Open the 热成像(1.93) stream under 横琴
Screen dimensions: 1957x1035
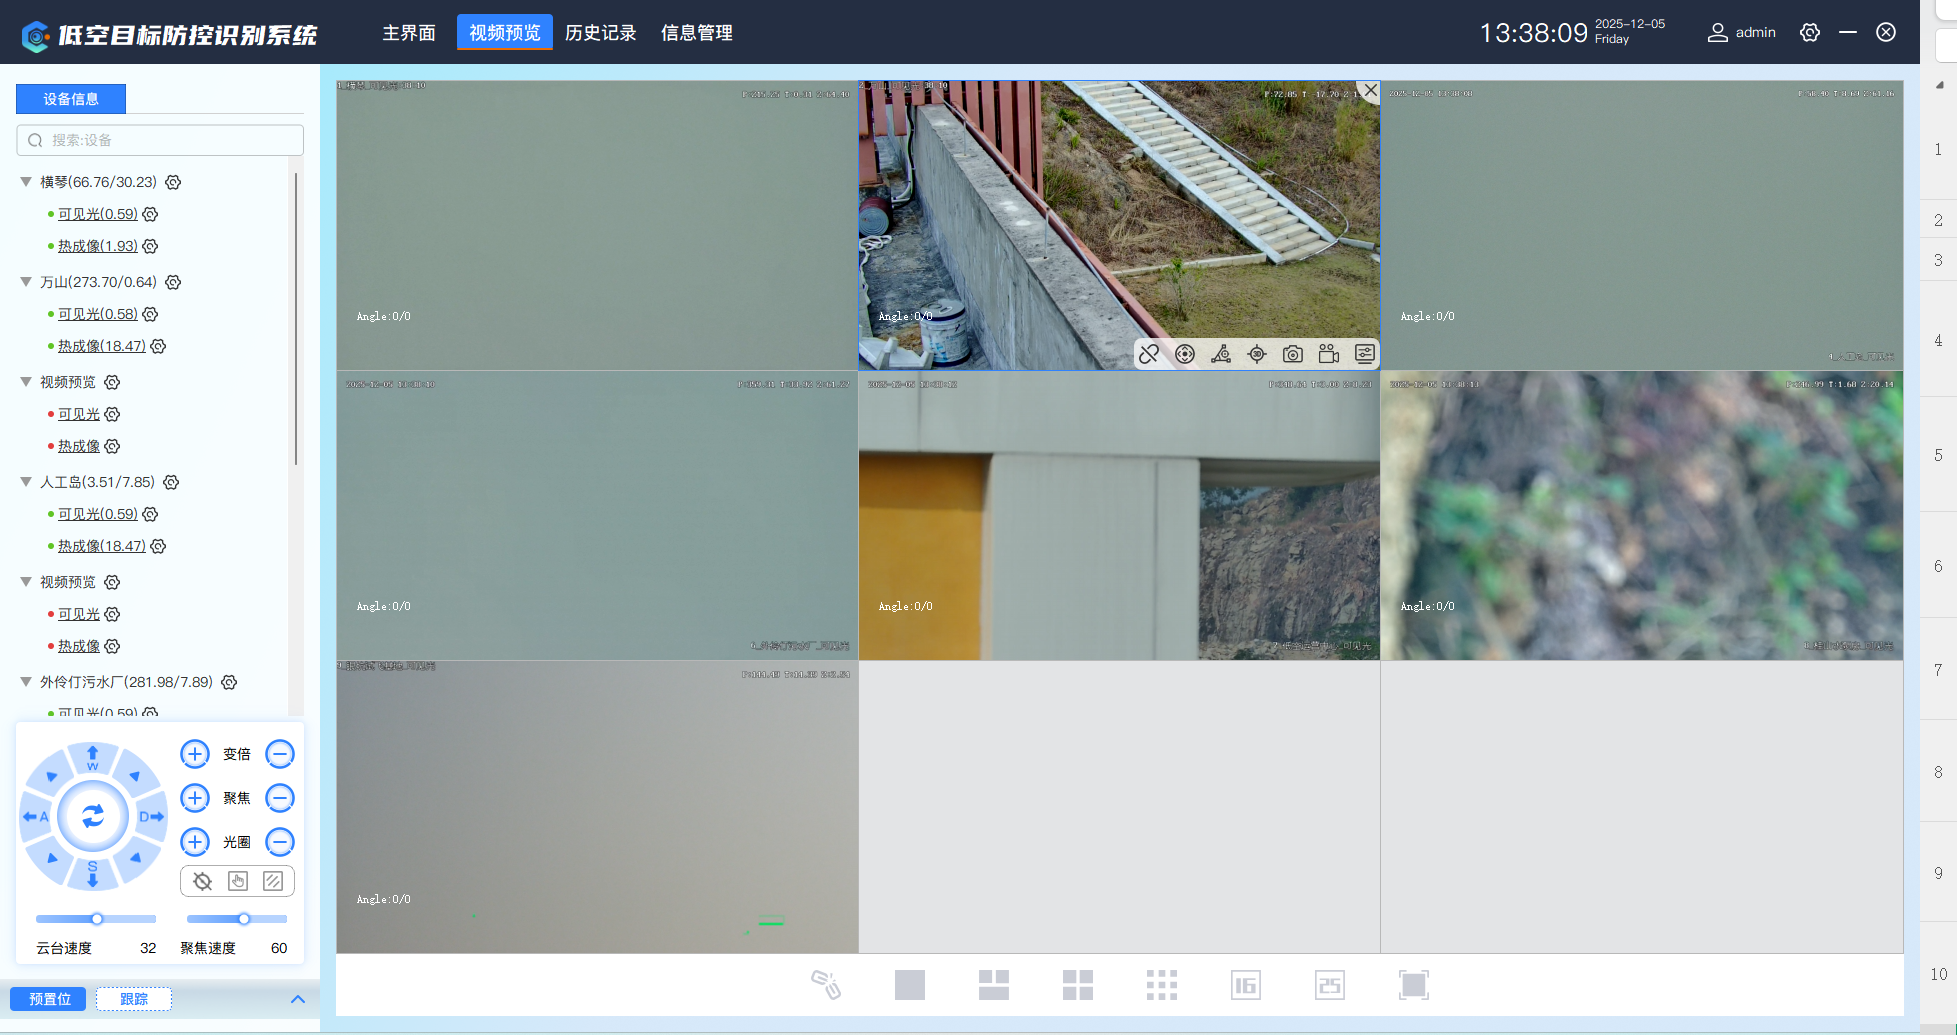pyautogui.click(x=97, y=246)
